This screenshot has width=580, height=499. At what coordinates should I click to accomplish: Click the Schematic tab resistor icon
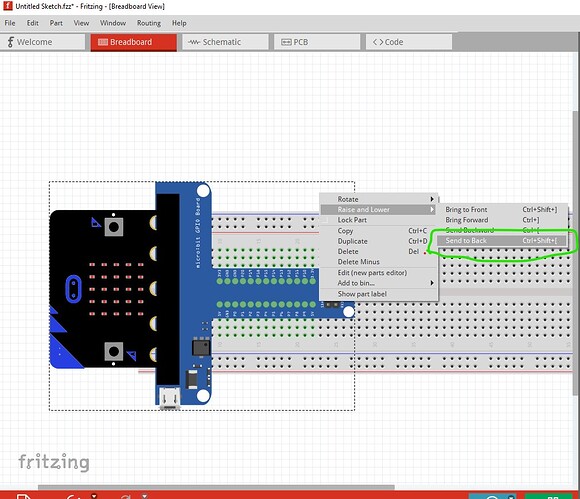(194, 42)
